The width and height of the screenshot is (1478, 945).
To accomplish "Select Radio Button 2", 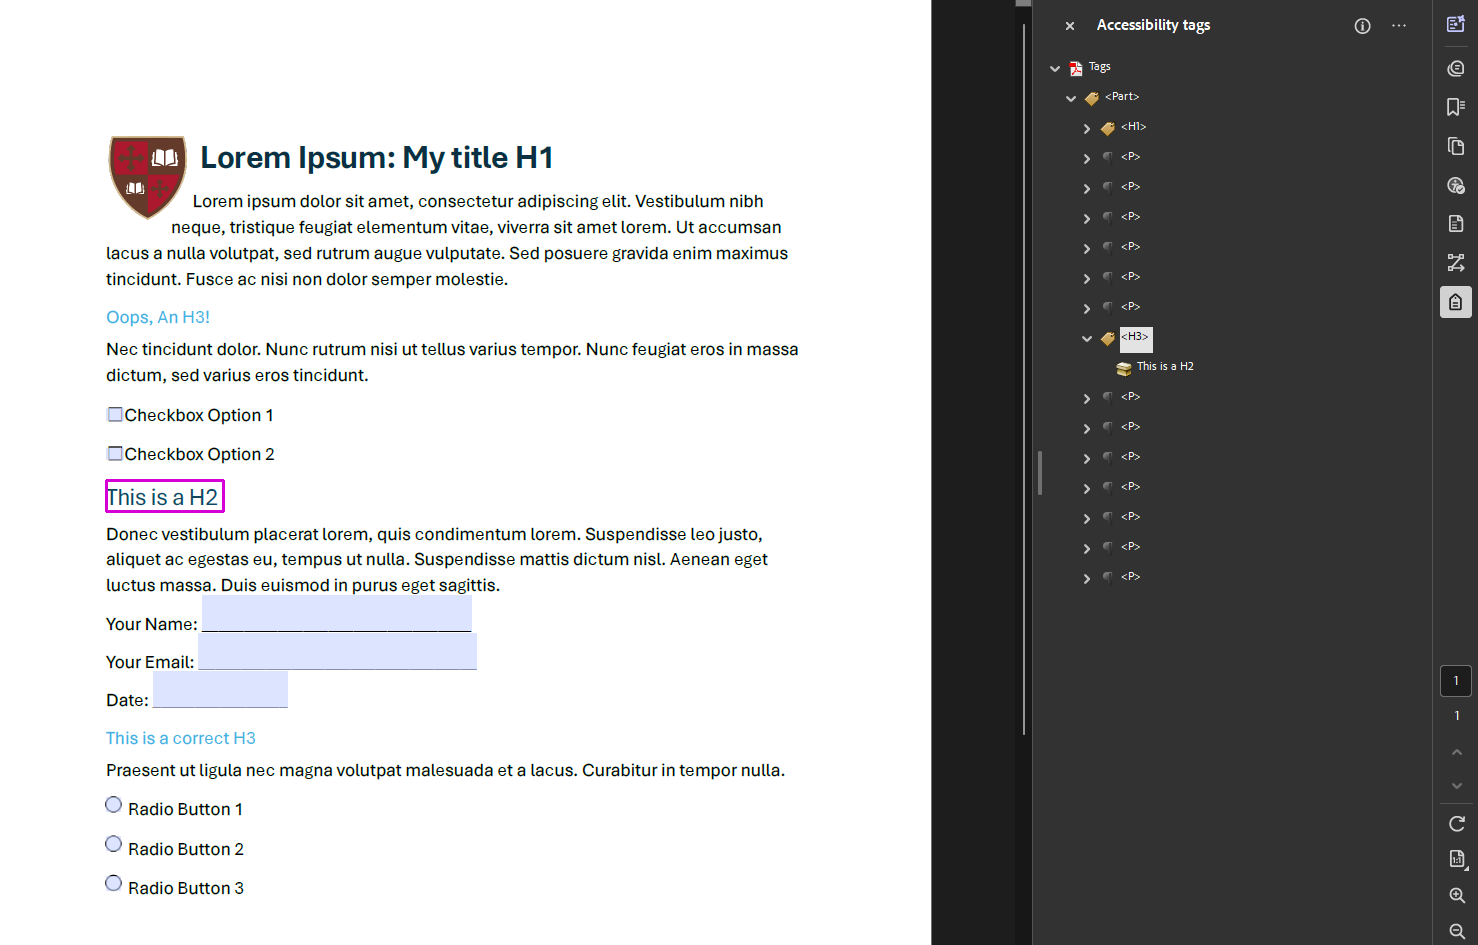I will [x=114, y=845].
